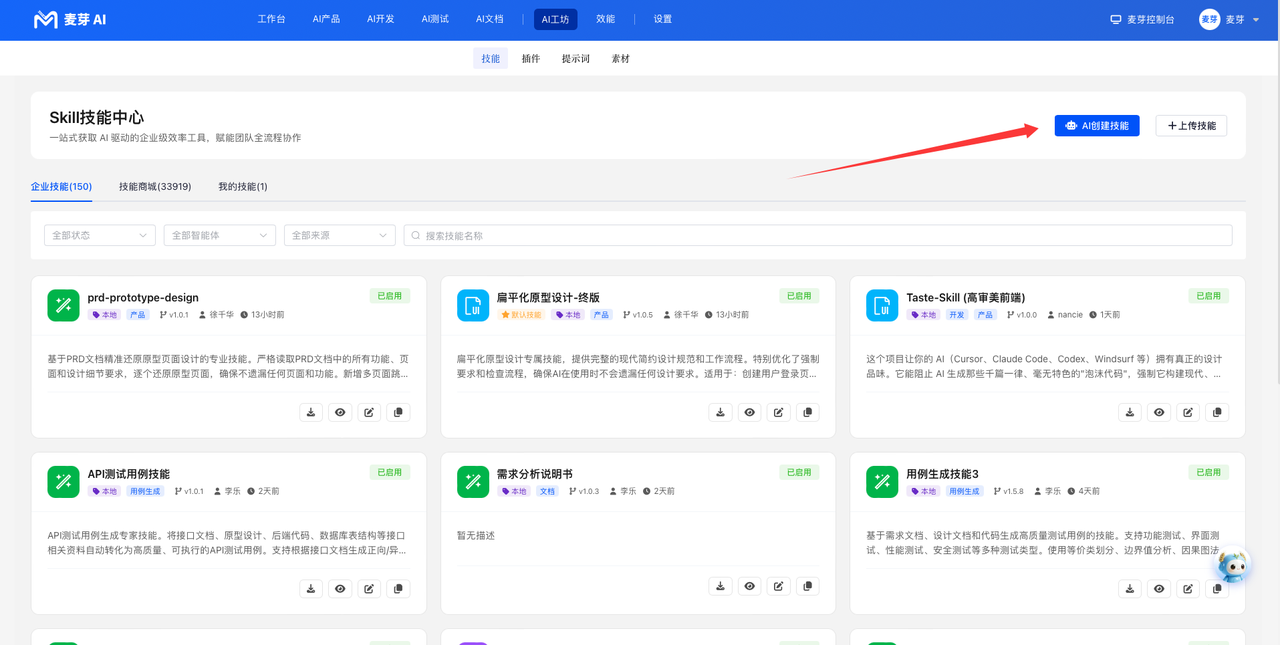
Task: Copy the Taste-Skill card
Action: click(x=1217, y=412)
